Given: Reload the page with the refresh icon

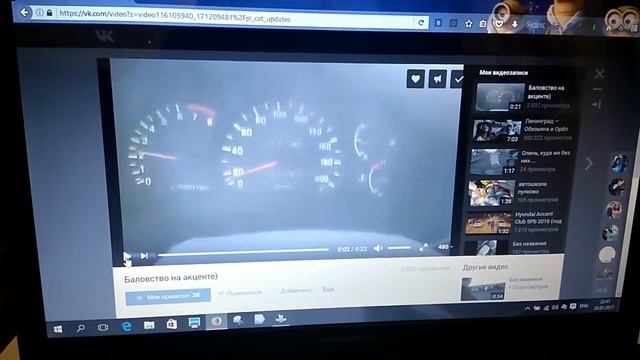Looking at the screenshot, I should tap(421, 22).
